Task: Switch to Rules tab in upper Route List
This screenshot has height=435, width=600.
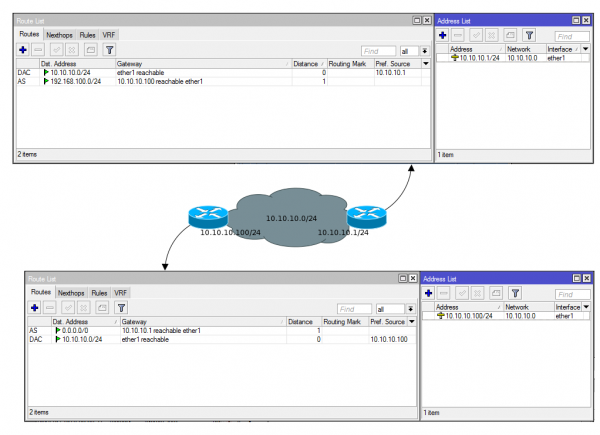Action: (87, 35)
